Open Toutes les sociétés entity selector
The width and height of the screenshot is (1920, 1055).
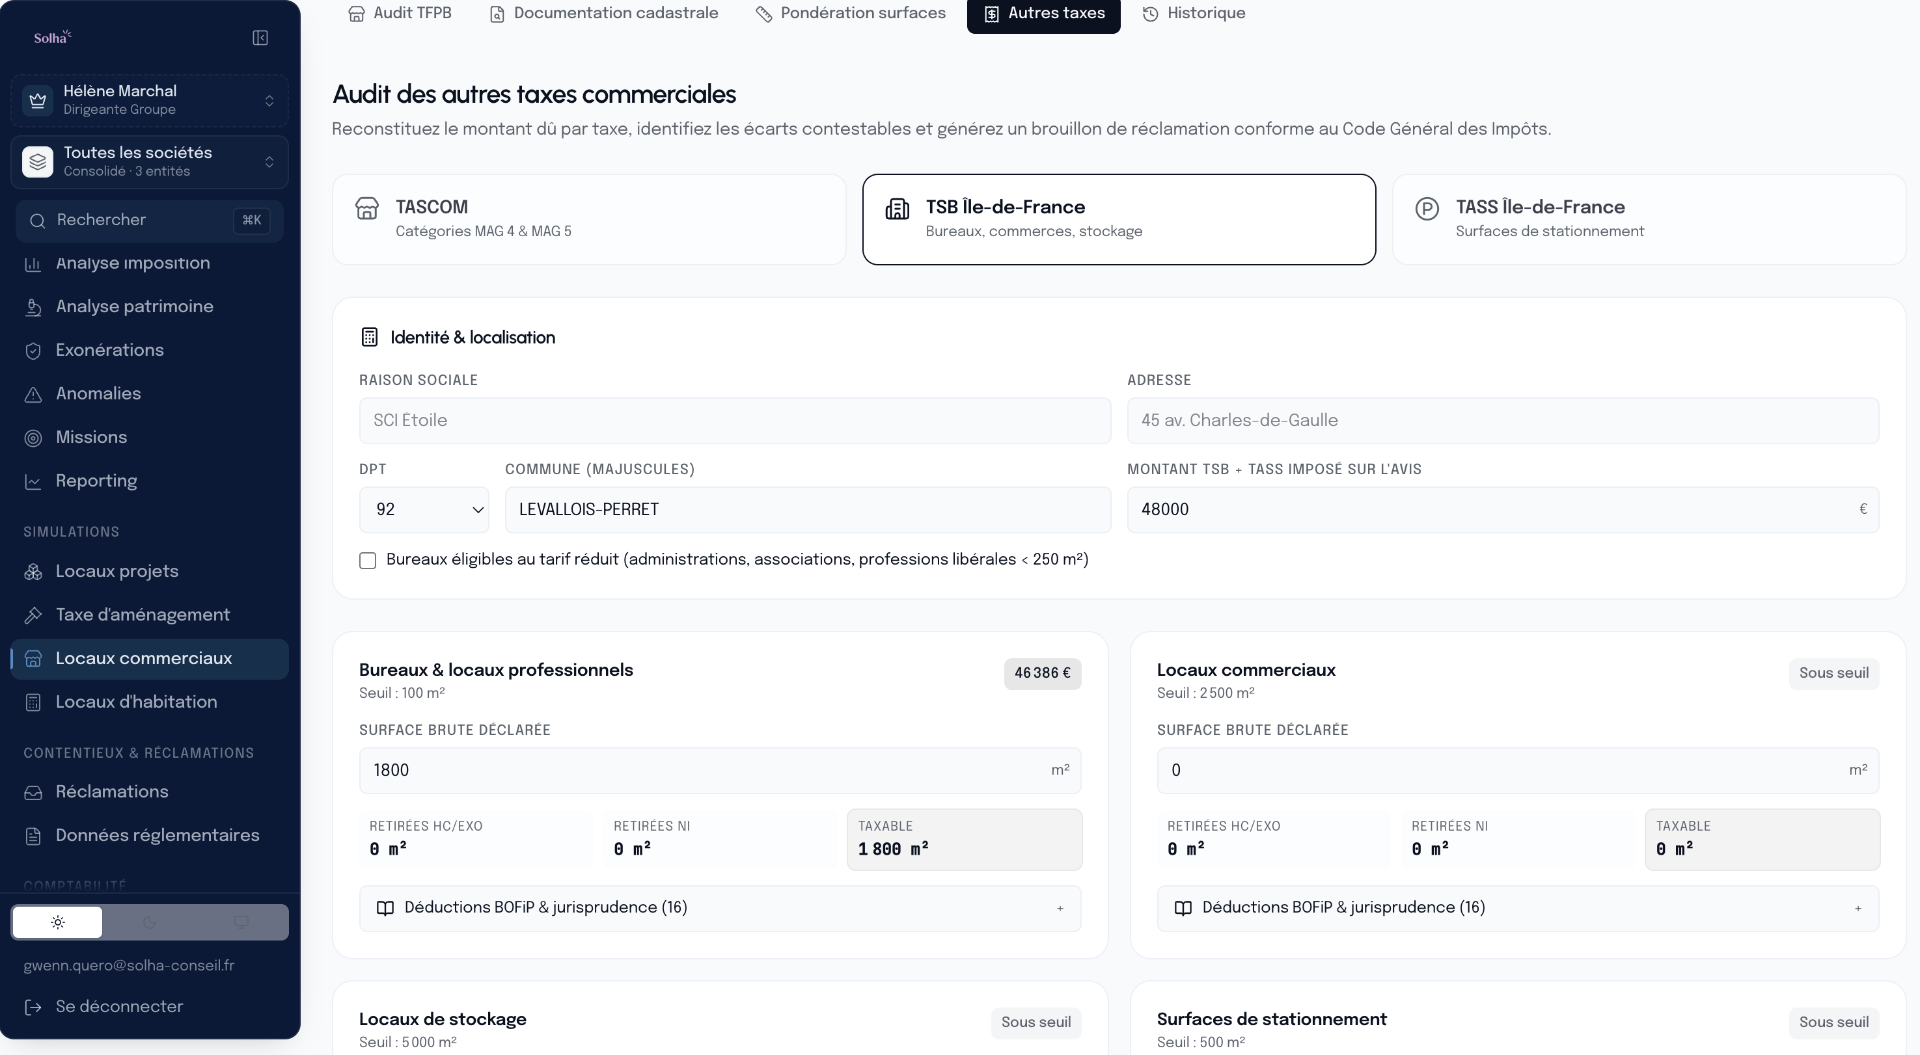pyautogui.click(x=150, y=162)
